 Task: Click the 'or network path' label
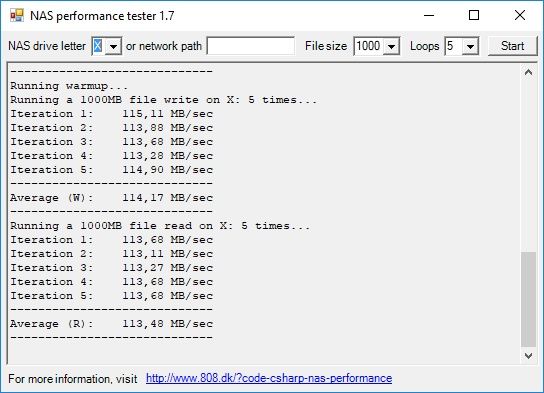pos(164,46)
